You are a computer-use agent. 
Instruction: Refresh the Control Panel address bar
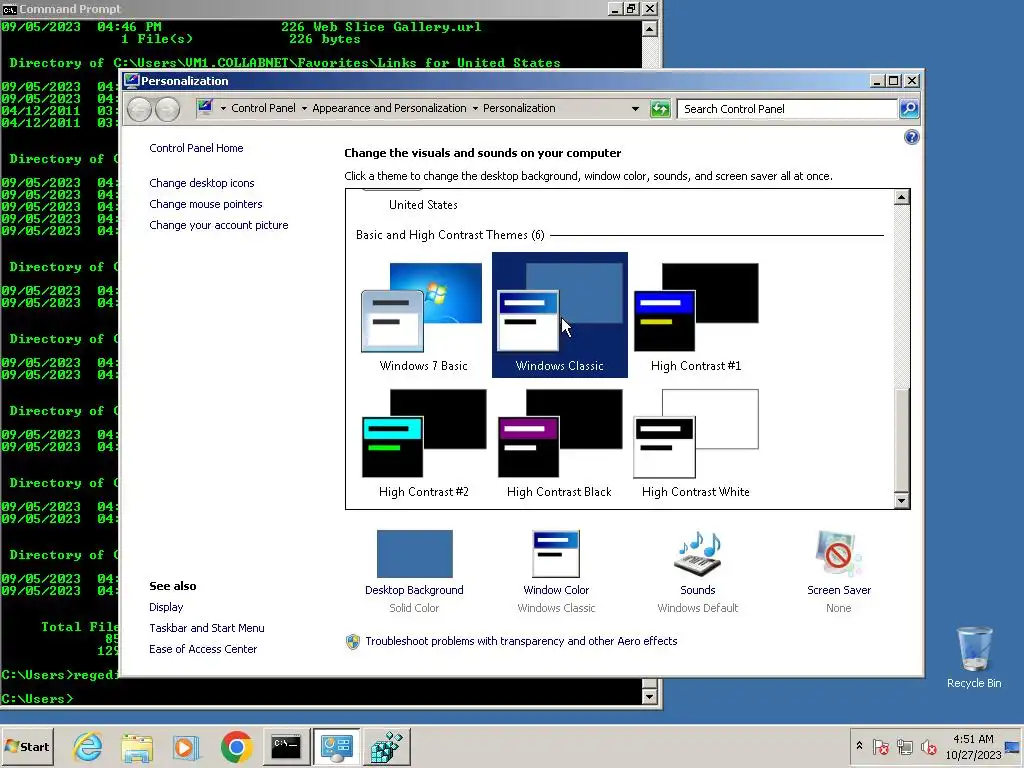[660, 108]
